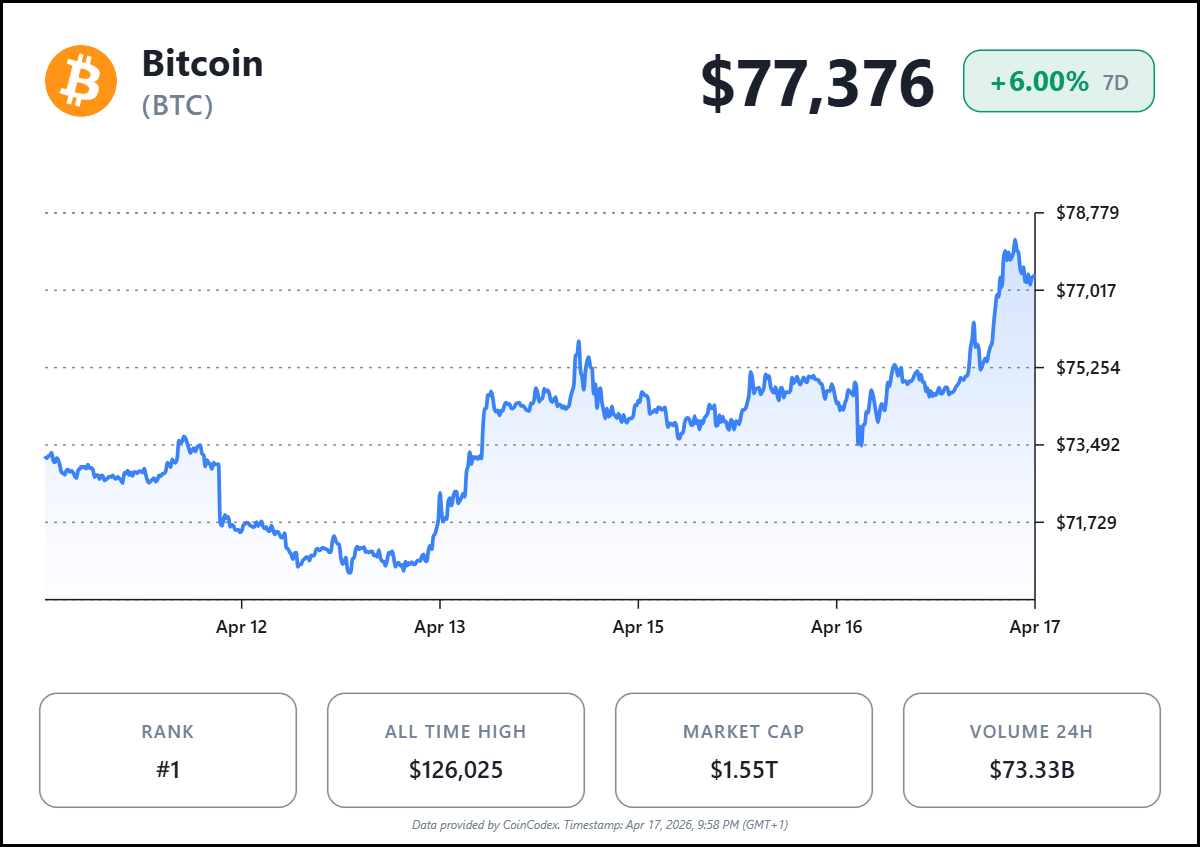The image size is (1200, 847).
Task: Select the $75,254 price level label
Action: click(x=1087, y=368)
